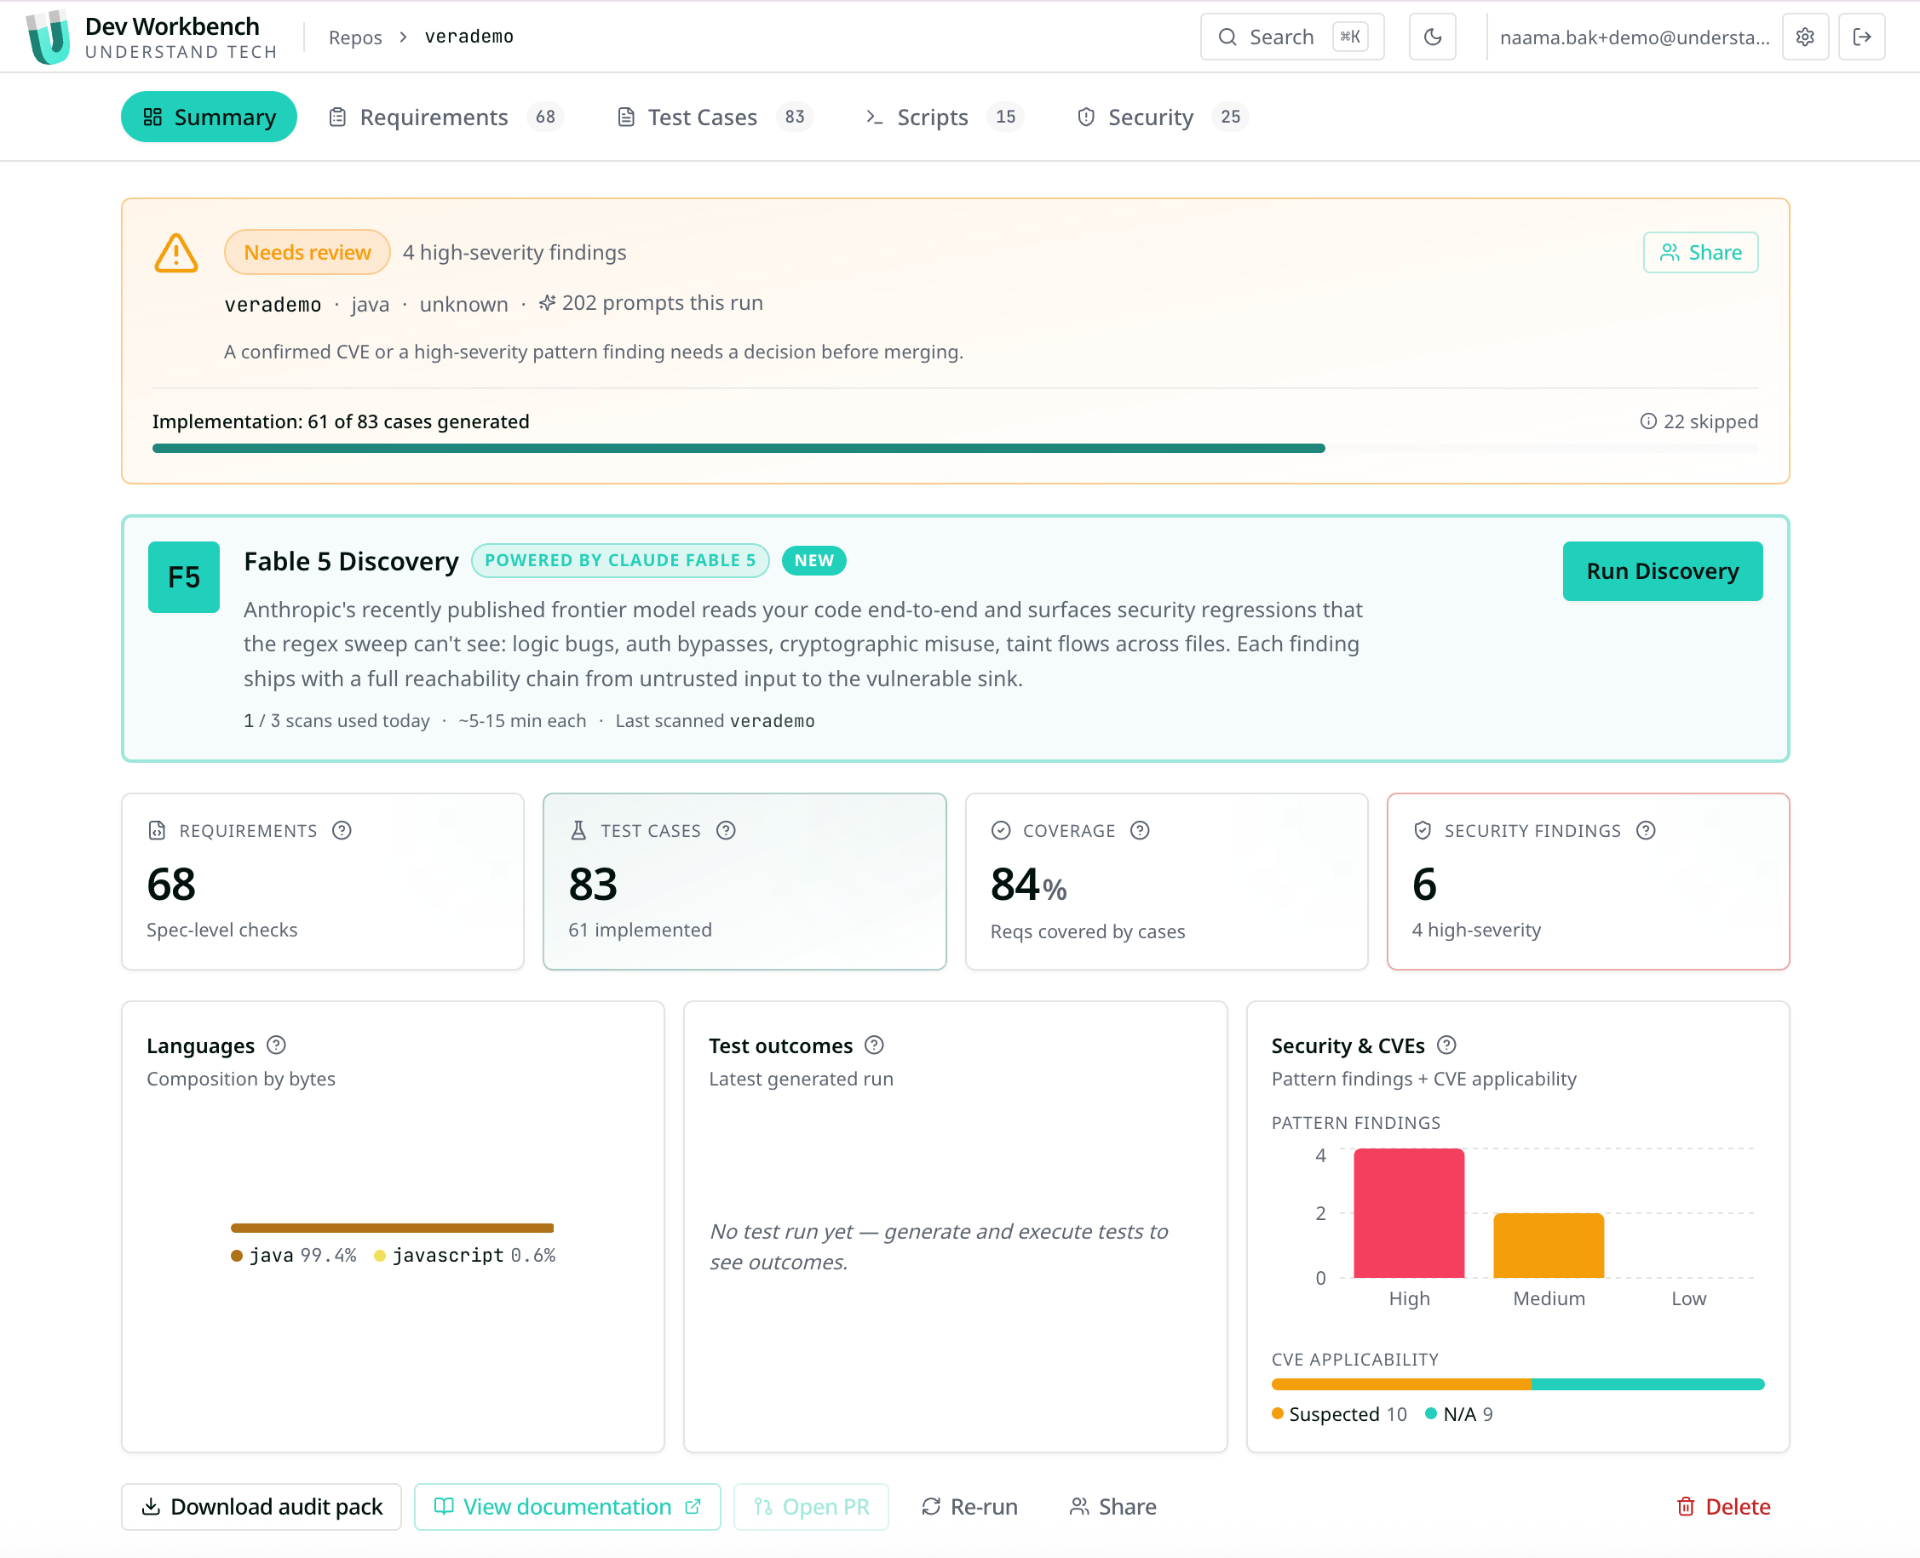This screenshot has height=1558, width=1920.
Task: Switch to the Scripts tab
Action: click(x=944, y=117)
